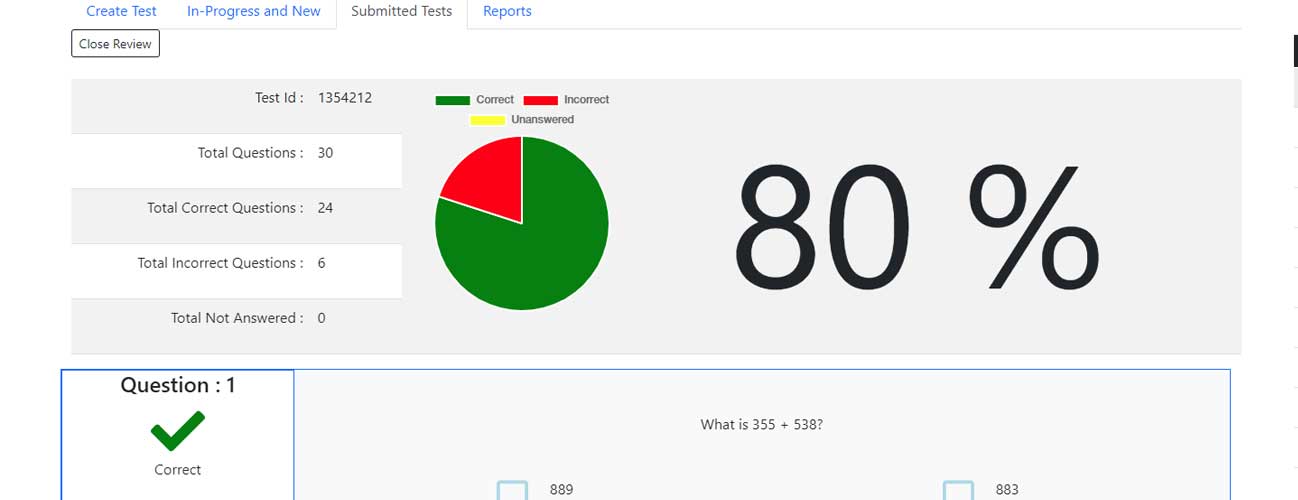1298x500 pixels.
Task: Click the question text 'What is 355 + 538?'
Action: click(761, 425)
